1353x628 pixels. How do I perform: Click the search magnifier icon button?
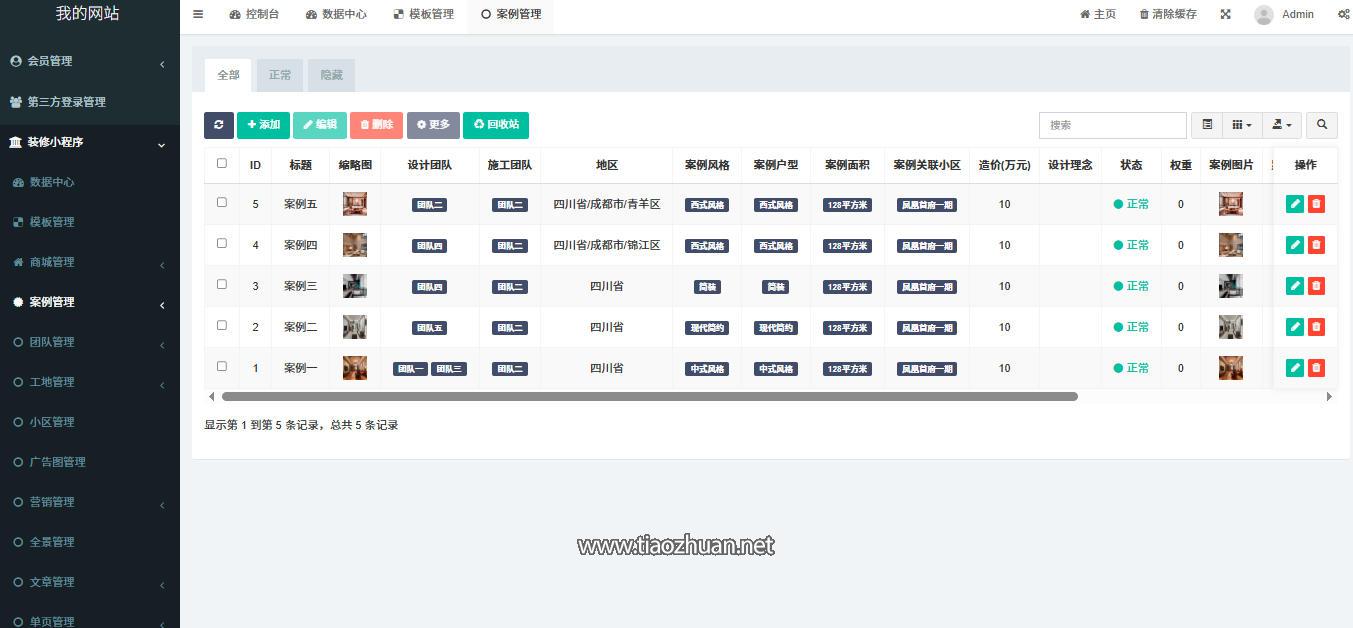point(1322,125)
